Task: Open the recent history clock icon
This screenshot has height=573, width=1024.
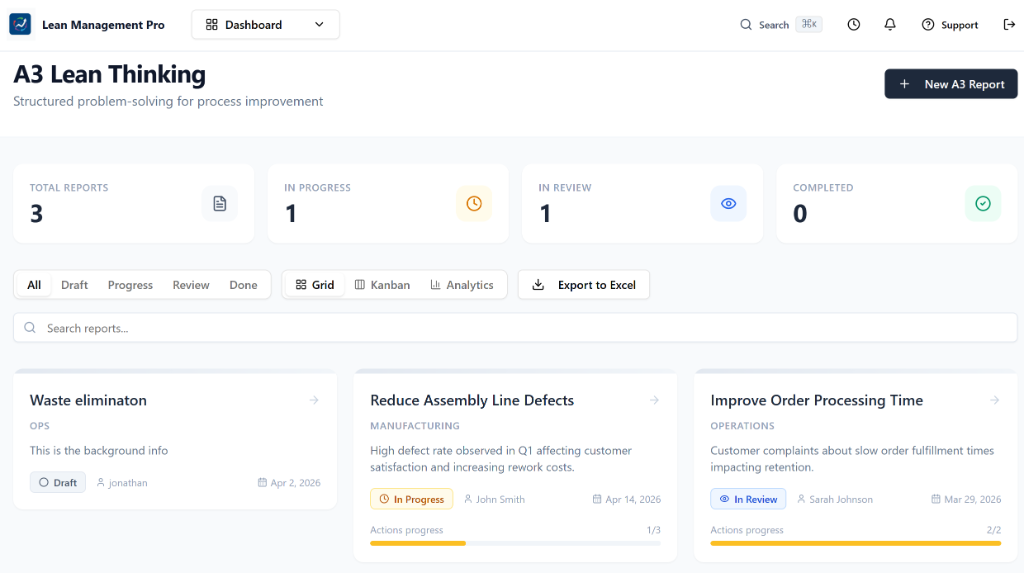Action: coord(854,25)
